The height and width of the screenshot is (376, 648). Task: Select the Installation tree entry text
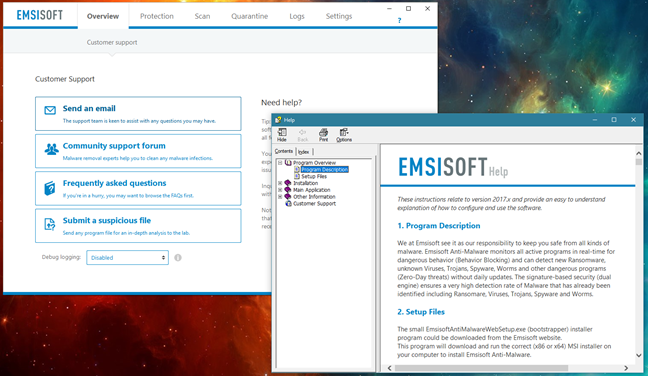tap(305, 183)
